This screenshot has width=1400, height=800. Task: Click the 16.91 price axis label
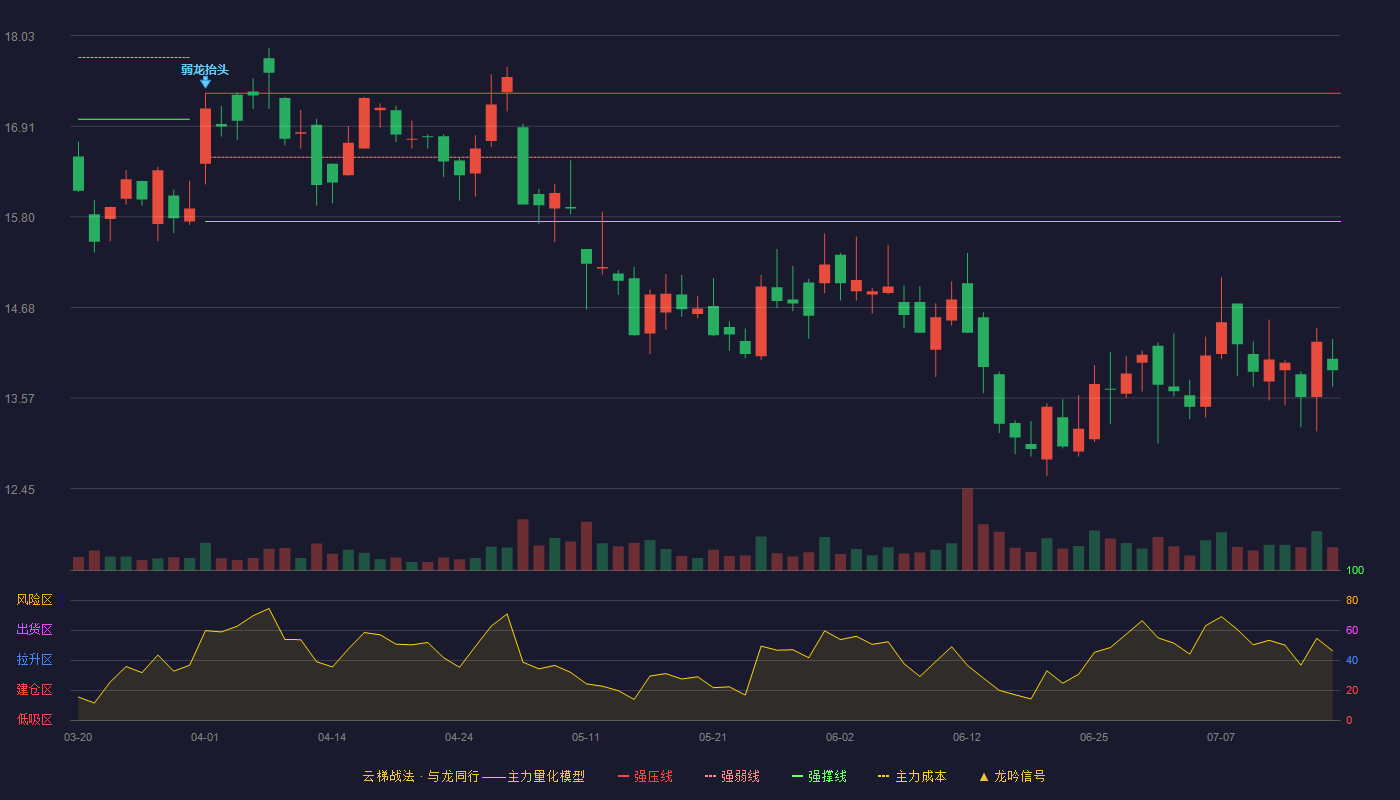coord(19,127)
